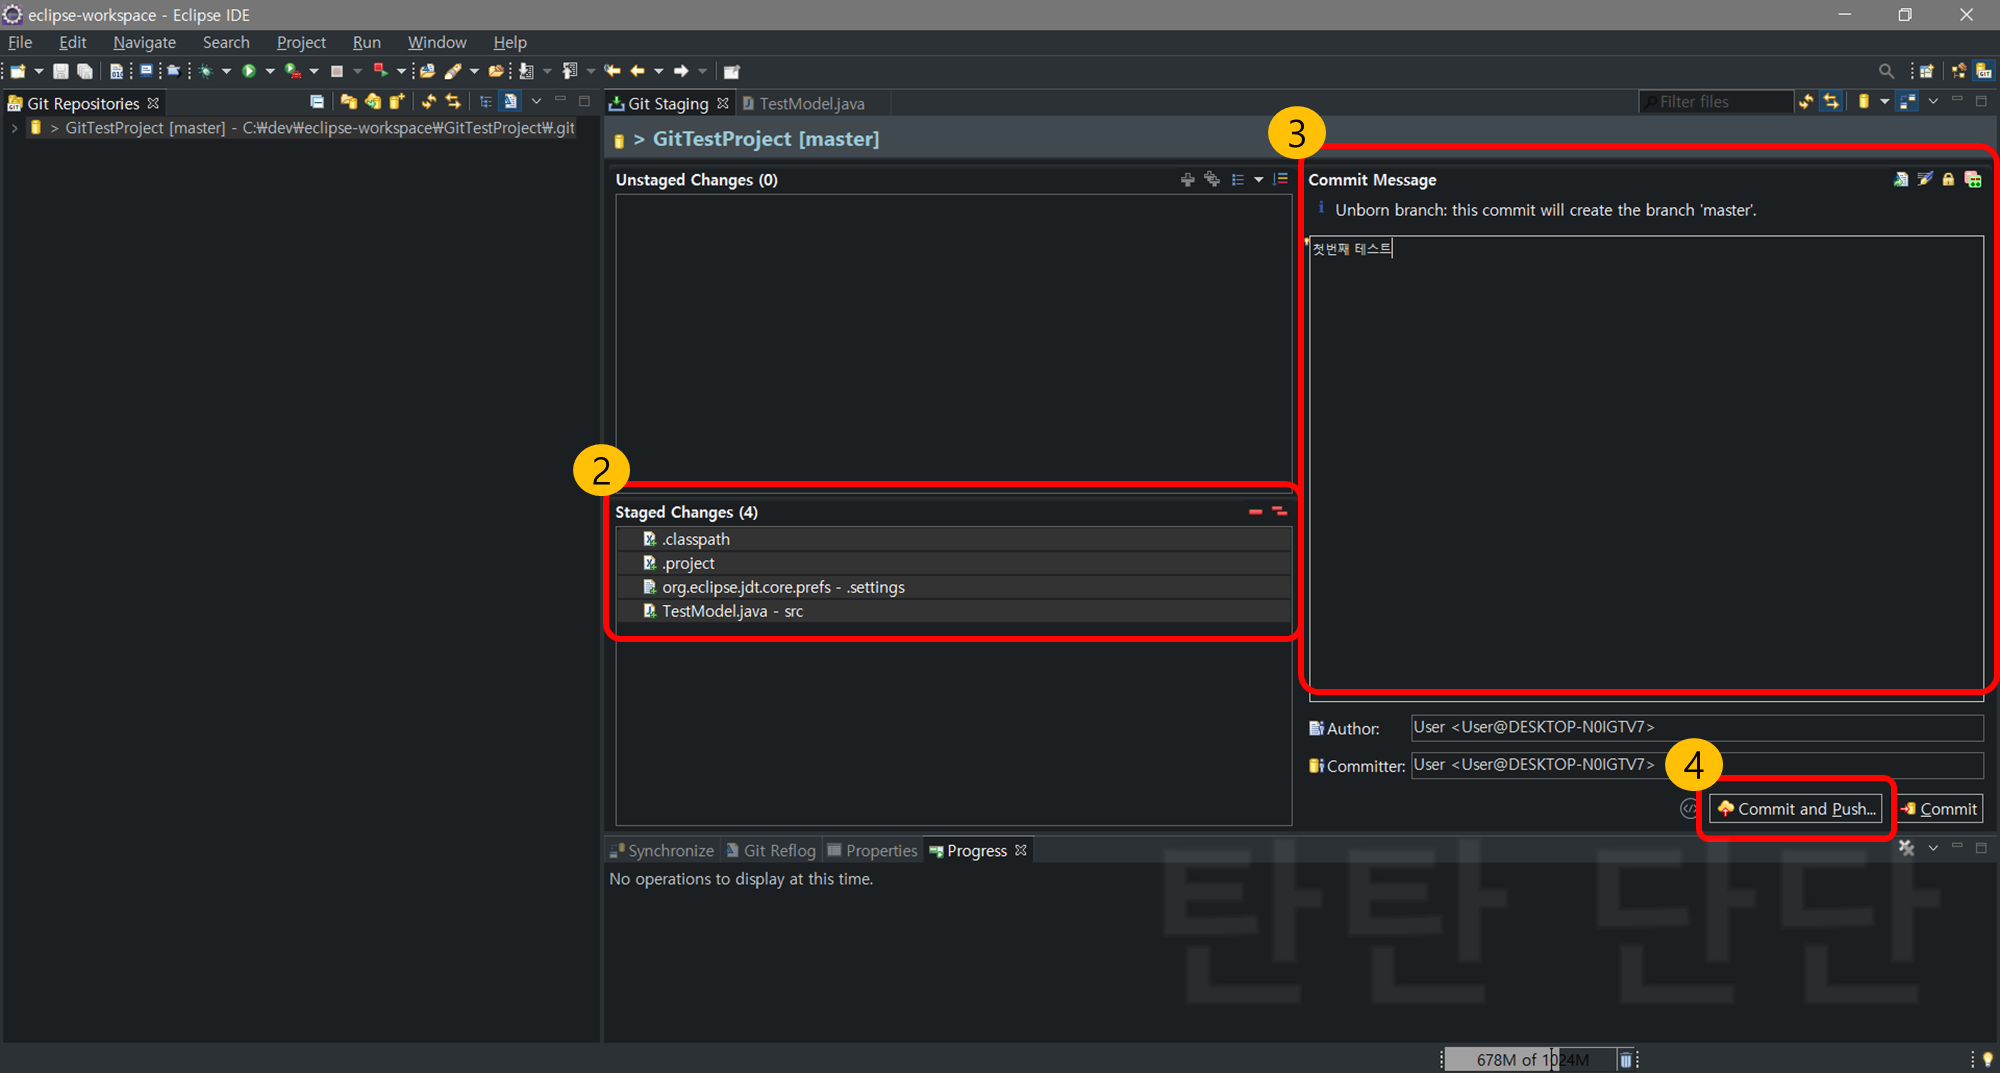Click Commit and Push button
Viewport: 2000px width, 1073px height.
point(1796,808)
